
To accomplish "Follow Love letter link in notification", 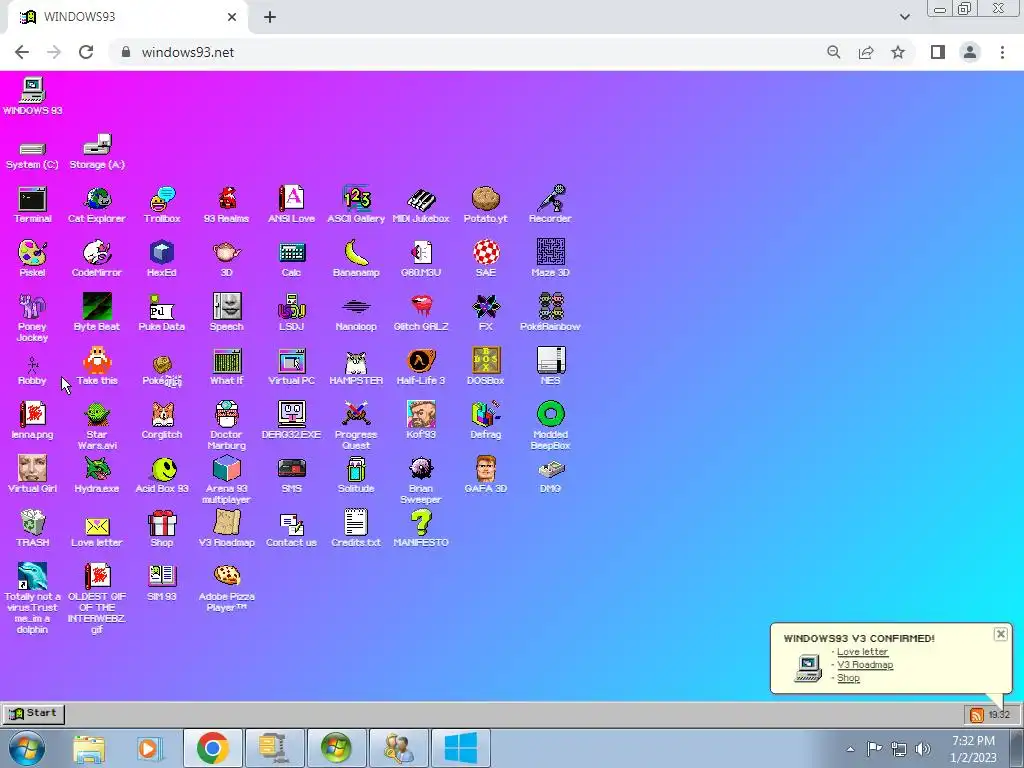I will tap(862, 652).
